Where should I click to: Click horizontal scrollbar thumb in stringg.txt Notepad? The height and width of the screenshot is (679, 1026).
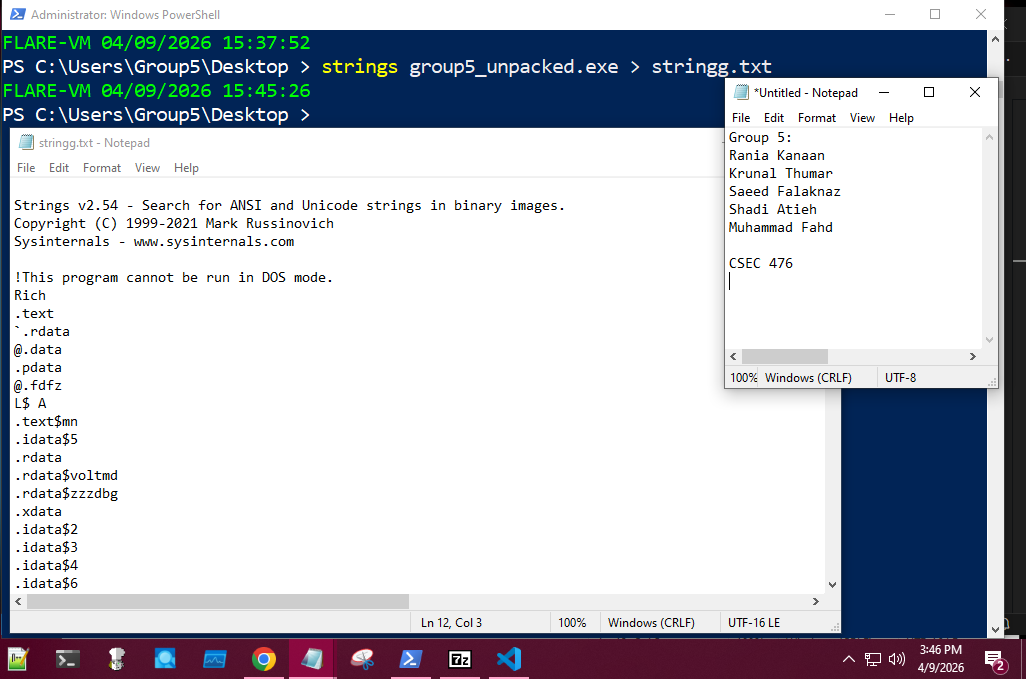tap(218, 601)
